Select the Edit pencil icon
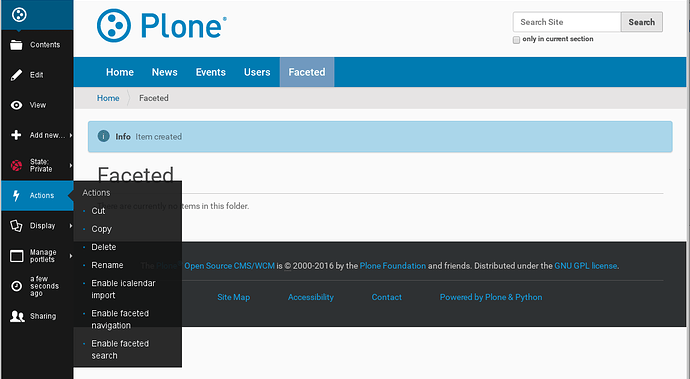Image resolution: width=690 pixels, height=379 pixels. point(16,75)
